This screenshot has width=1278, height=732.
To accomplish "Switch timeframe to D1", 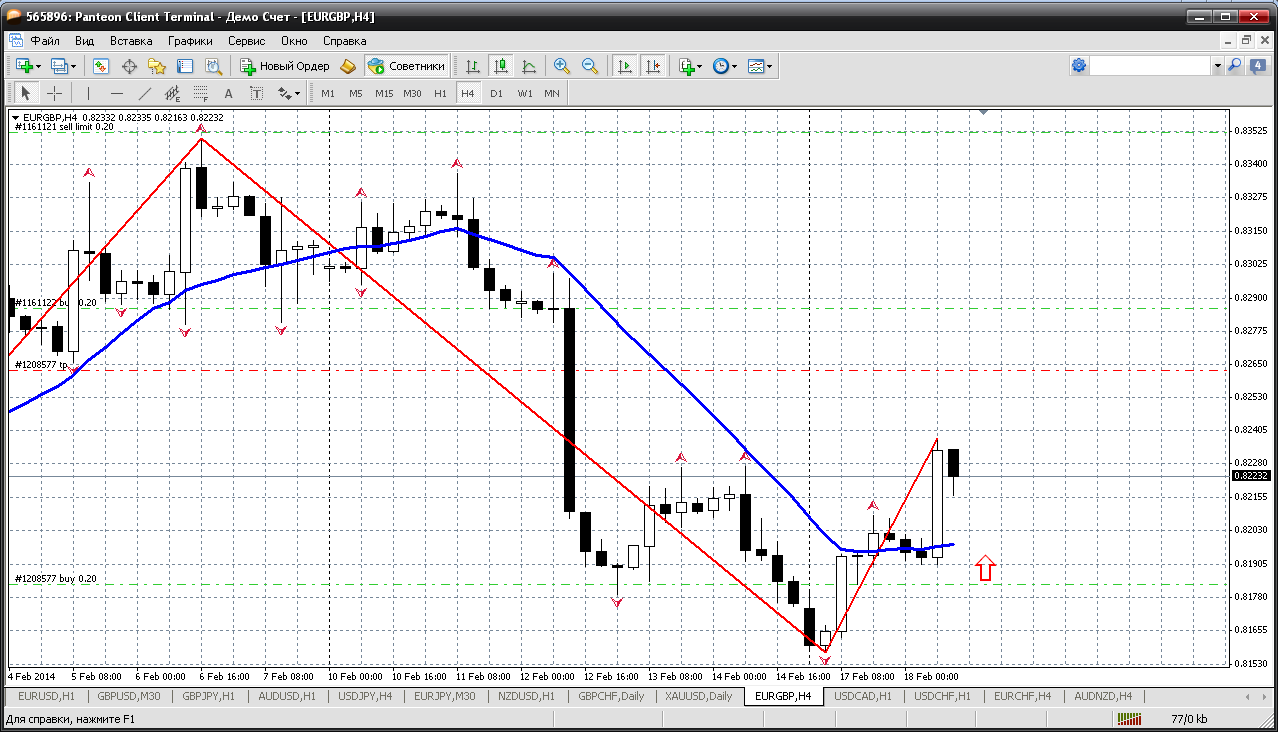I will [x=496, y=93].
